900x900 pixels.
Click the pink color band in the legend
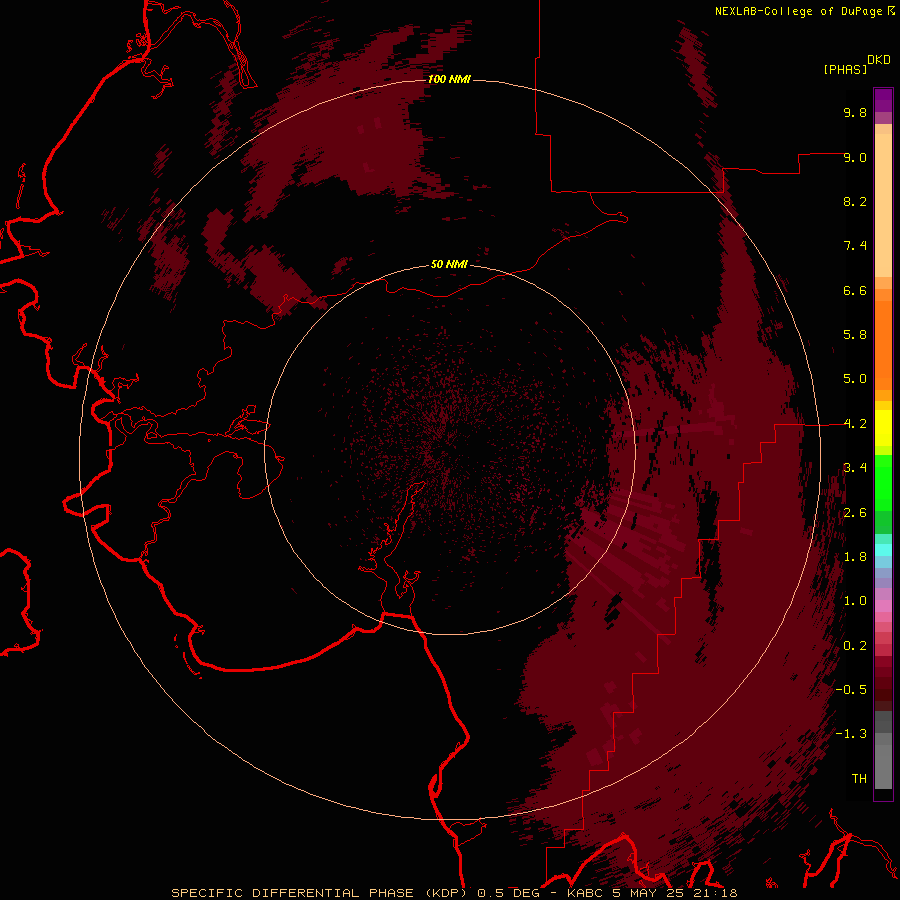pyautogui.click(x=883, y=606)
